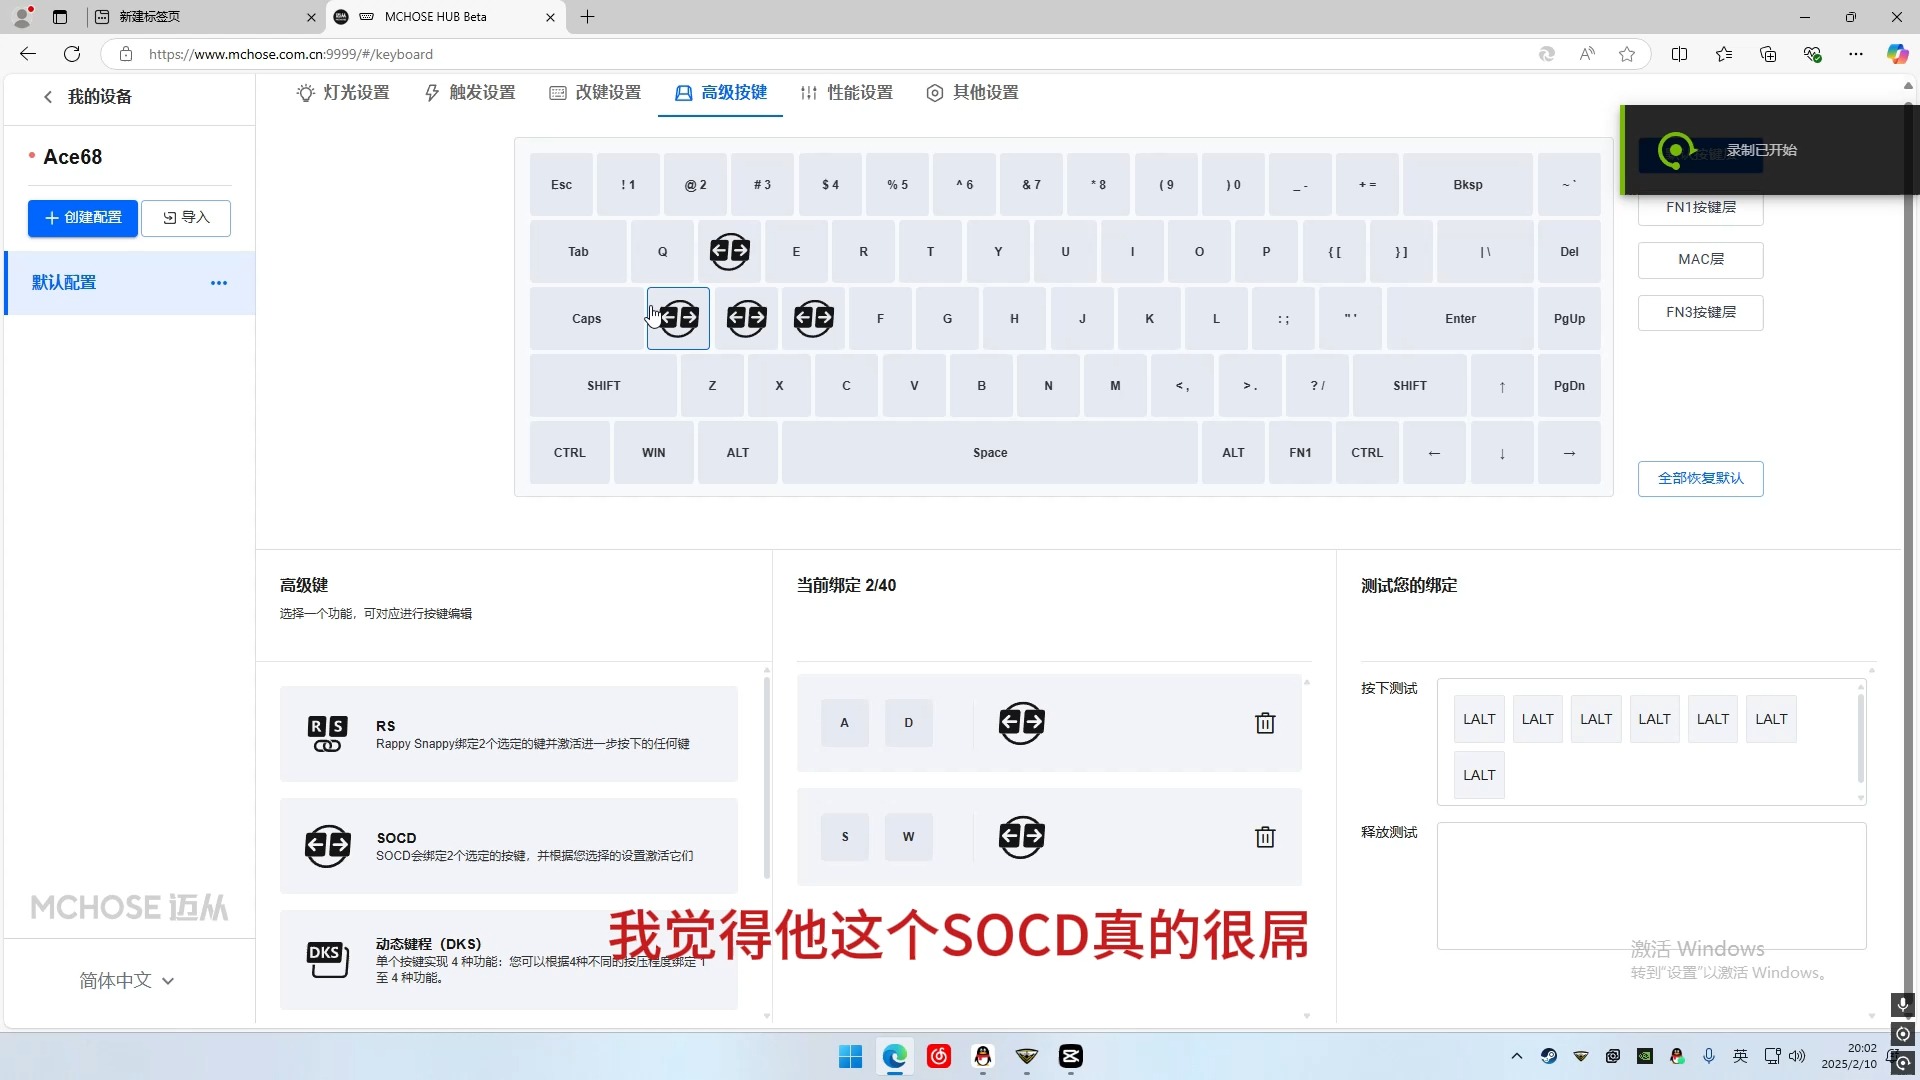Switch to 灯光设置 tab
The width and height of the screenshot is (1920, 1080).
343,93
